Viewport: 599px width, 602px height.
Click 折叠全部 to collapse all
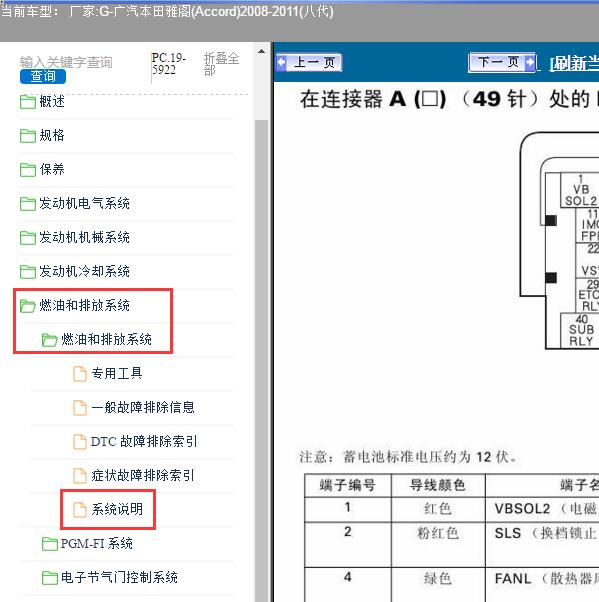pyautogui.click(x=221, y=64)
